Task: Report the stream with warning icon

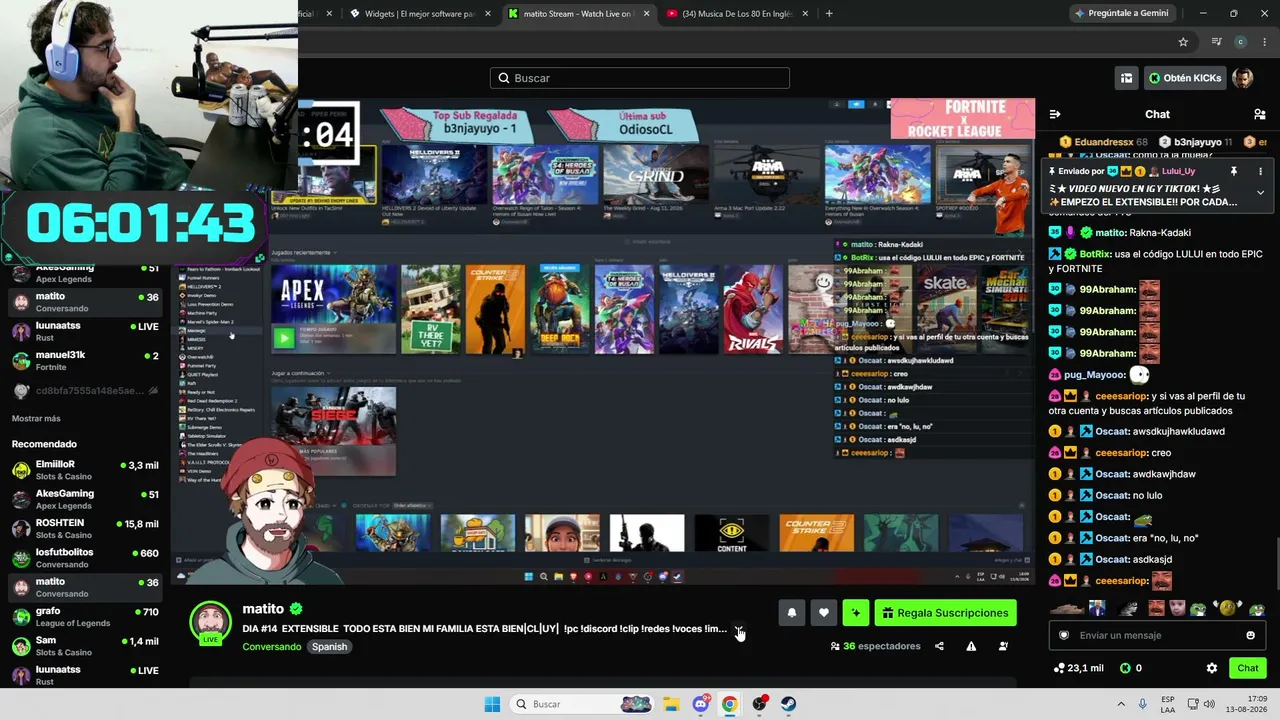Action: [x=971, y=646]
